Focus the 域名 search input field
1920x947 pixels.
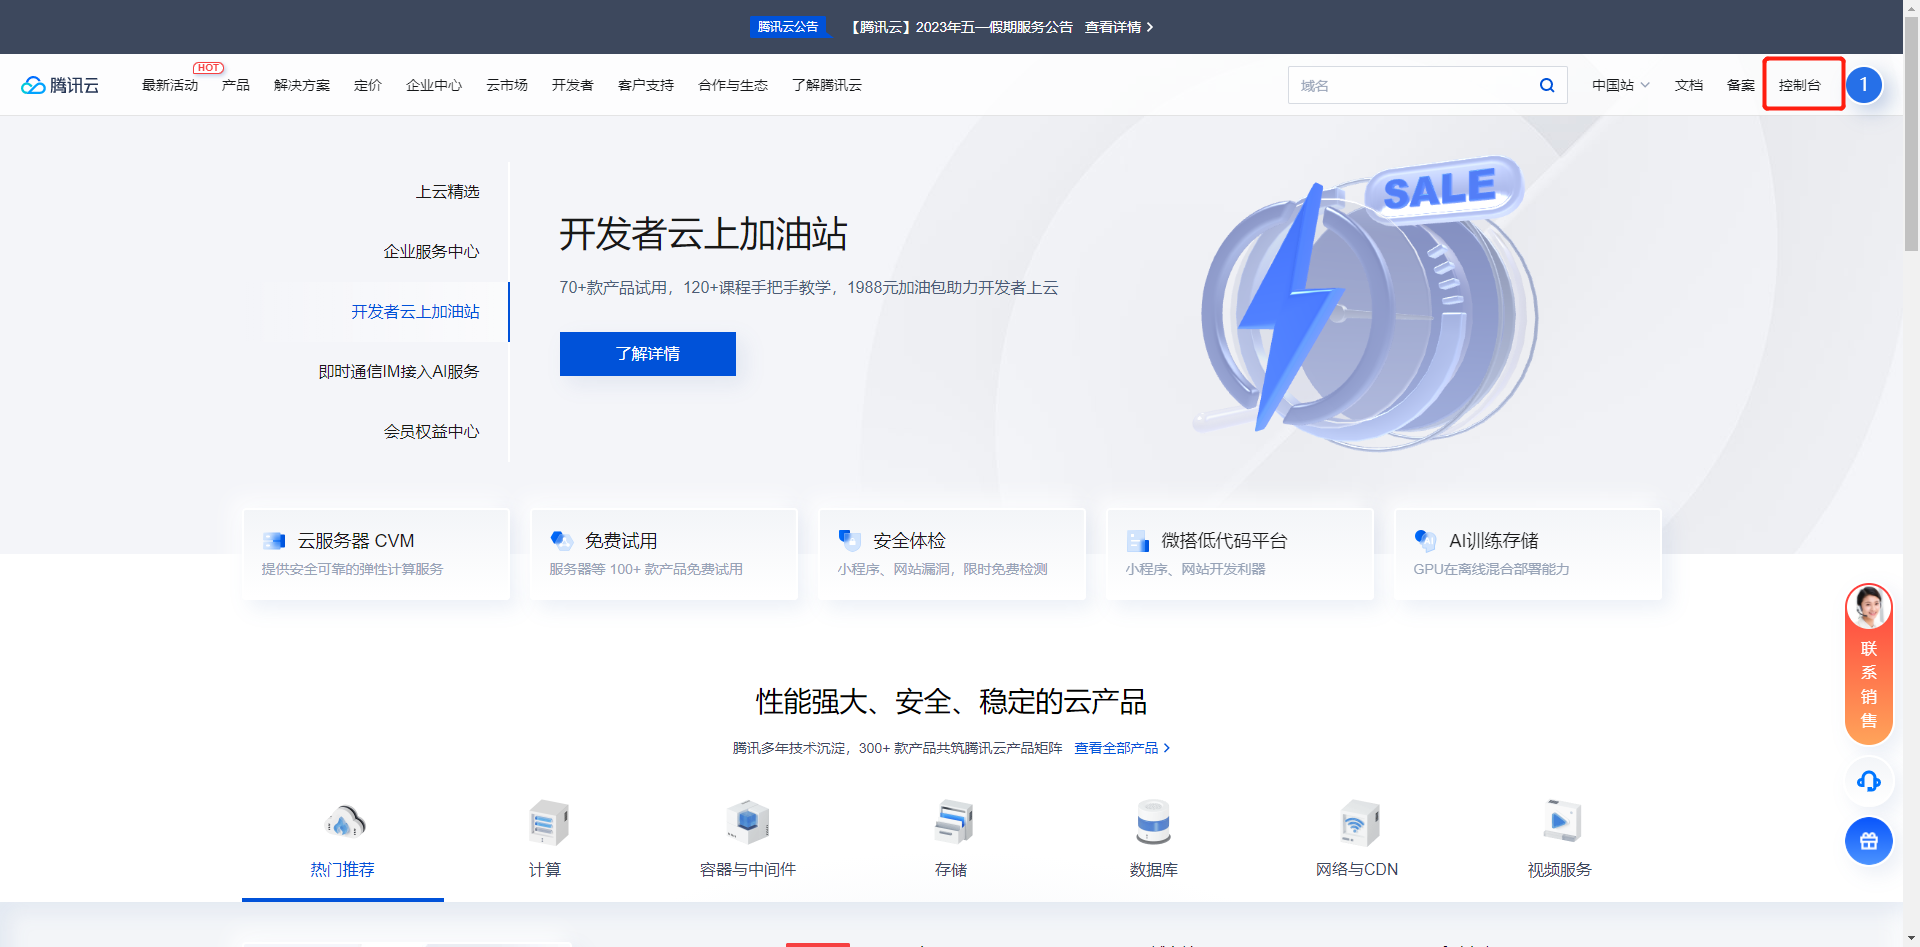point(1412,85)
